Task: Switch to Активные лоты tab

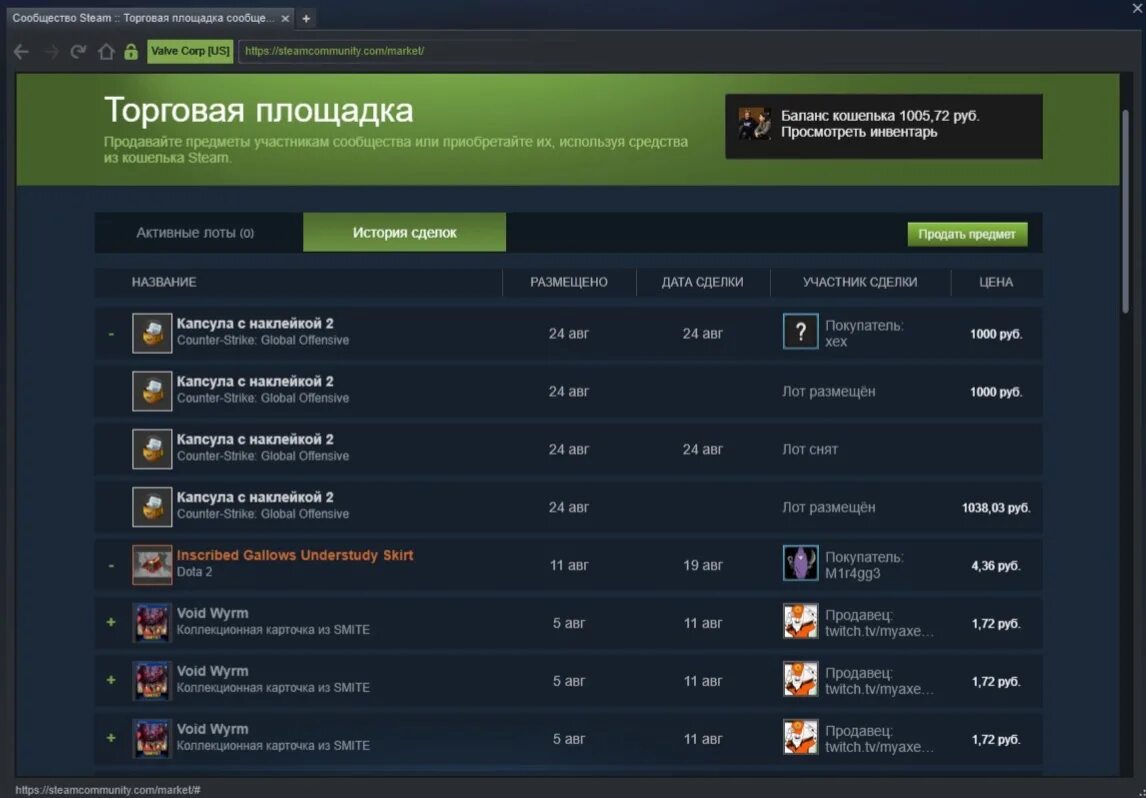Action: click(x=195, y=233)
